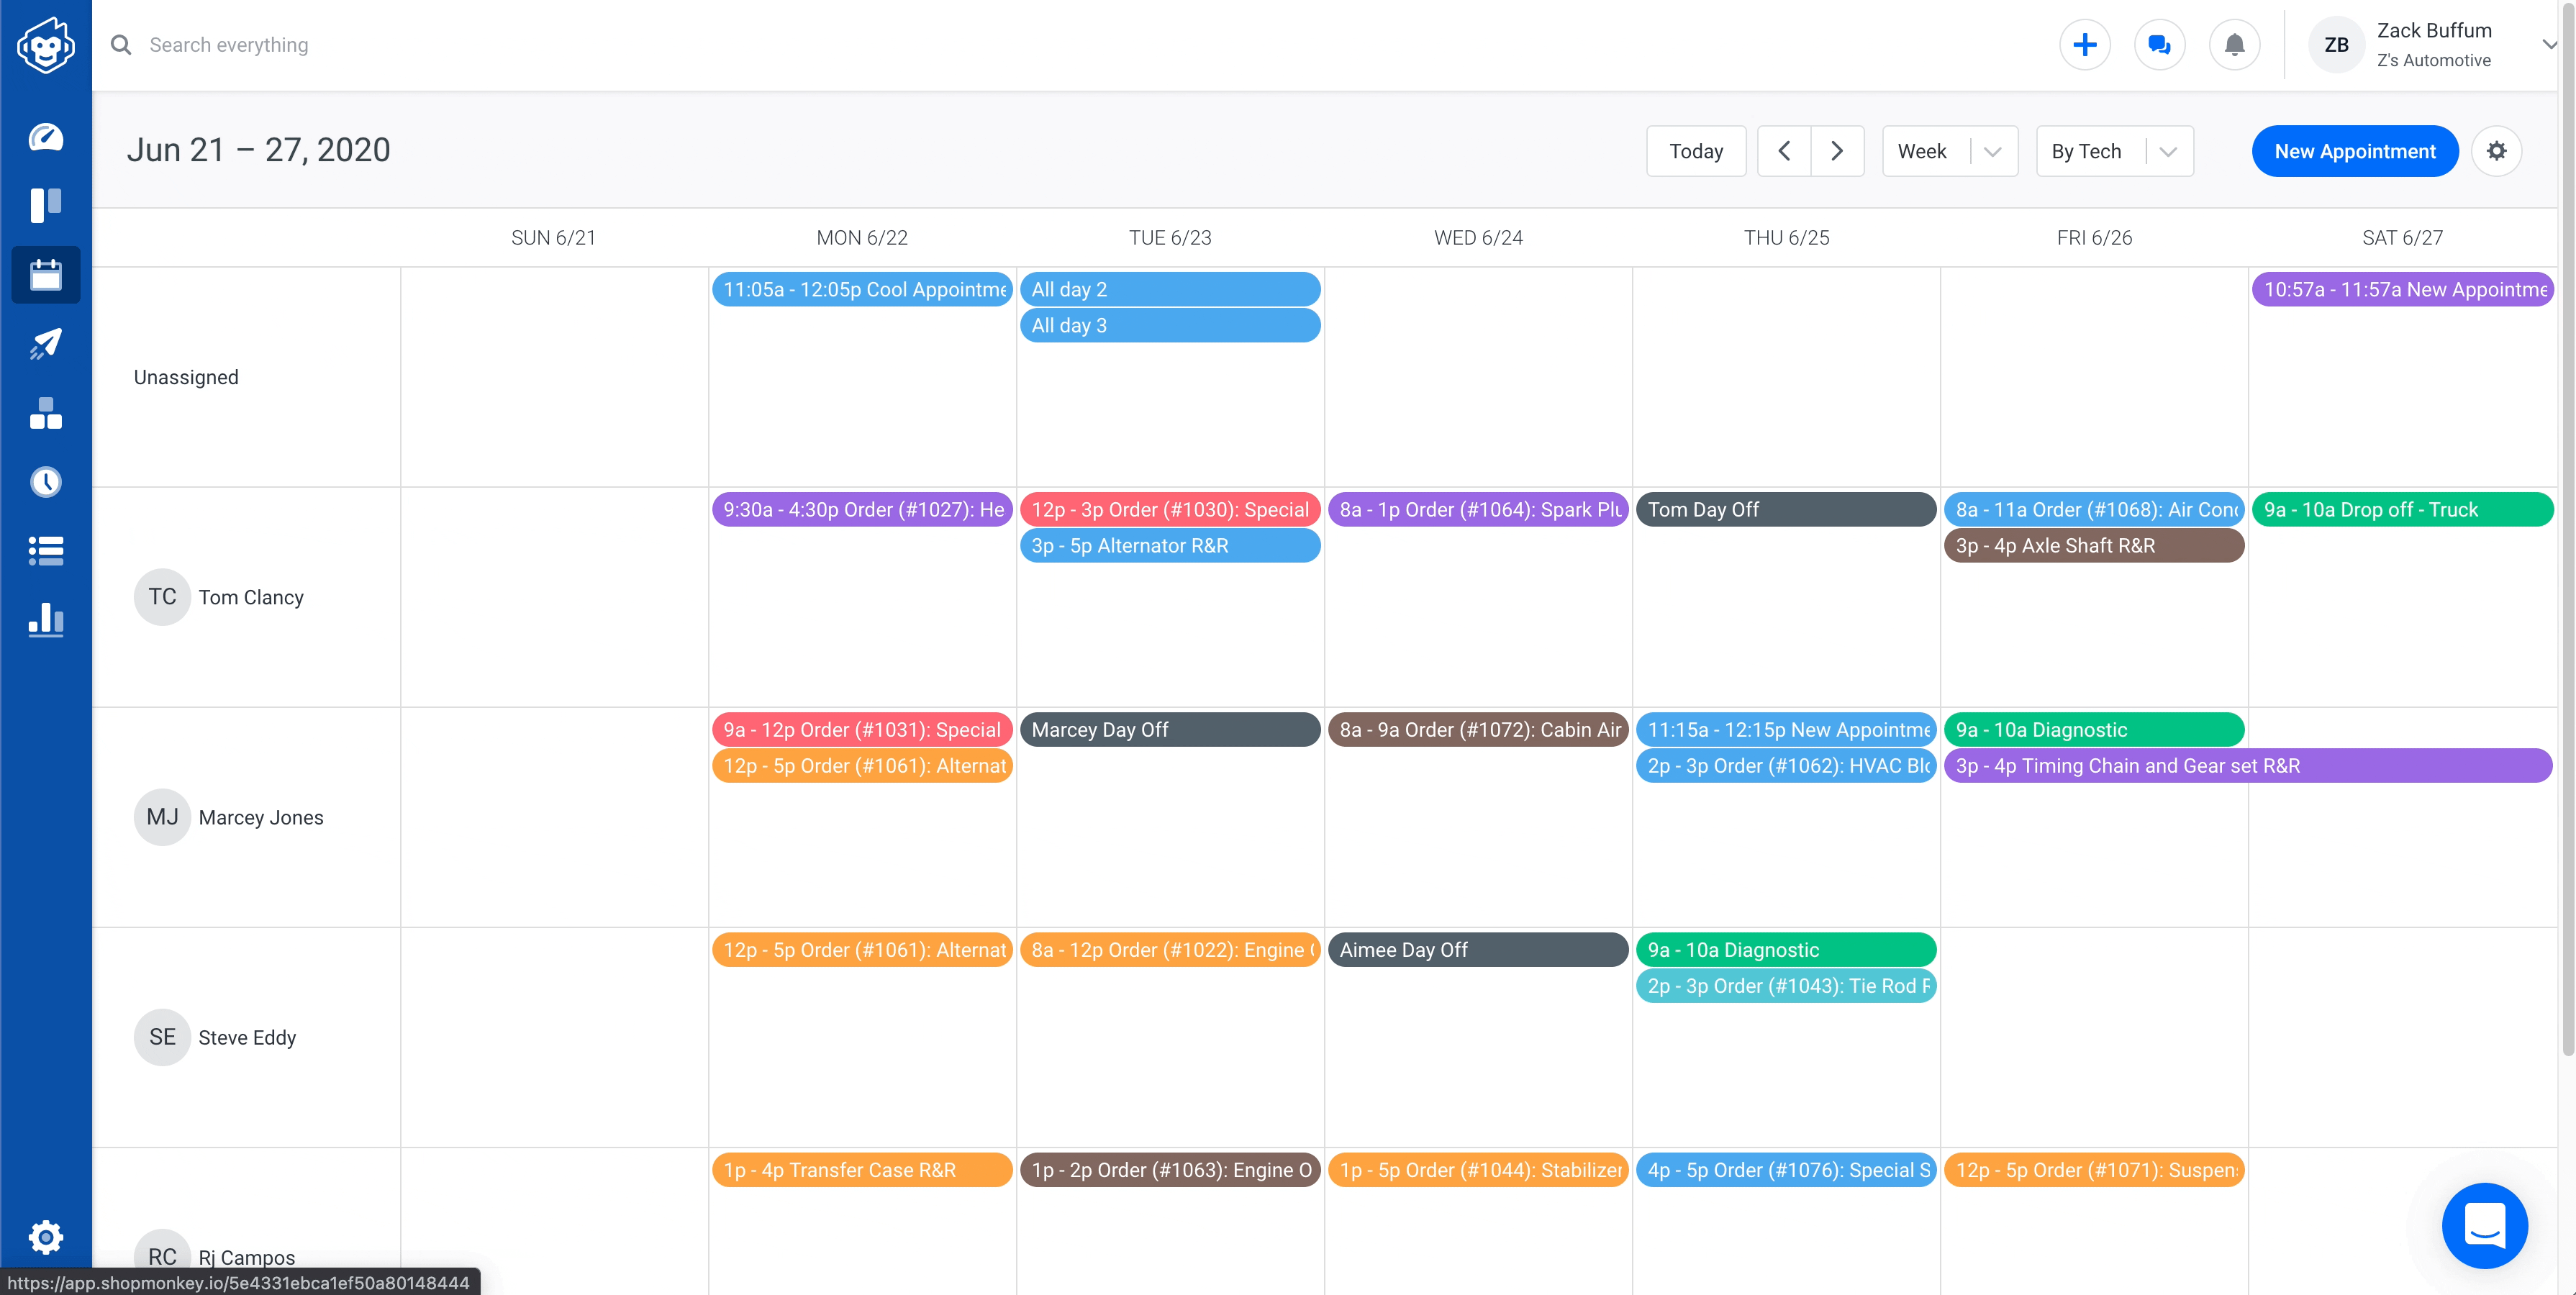Viewport: 2576px width, 1295px height.
Task: Open the messages chat bubbles icon
Action: pos(2159,45)
